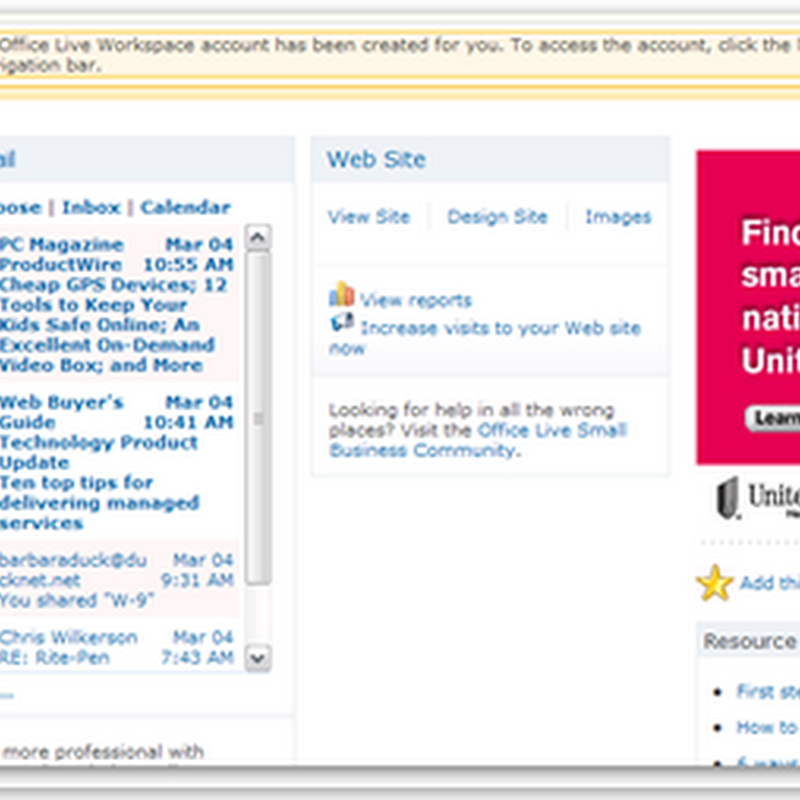Open PC Magazine ProductWire email
The height and width of the screenshot is (800, 800).
coord(117,305)
